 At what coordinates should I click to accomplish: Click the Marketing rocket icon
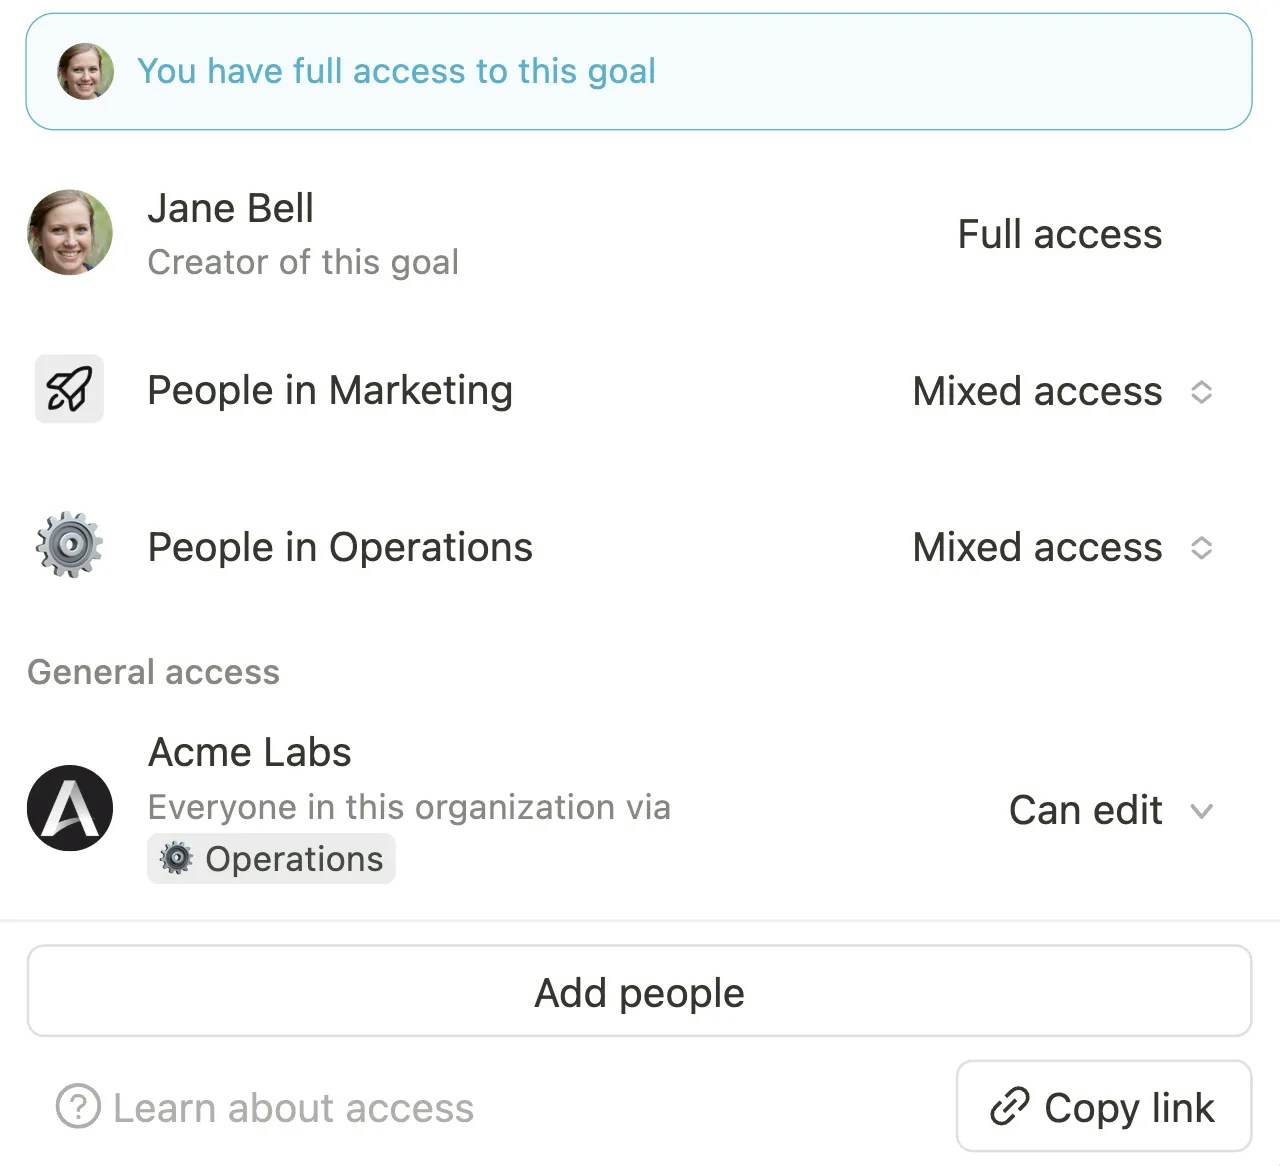[69, 389]
